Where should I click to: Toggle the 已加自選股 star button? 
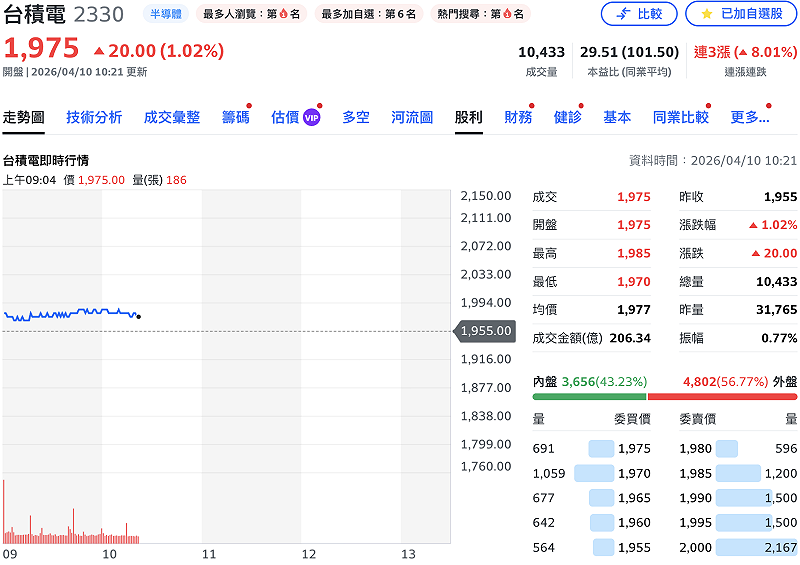(741, 14)
